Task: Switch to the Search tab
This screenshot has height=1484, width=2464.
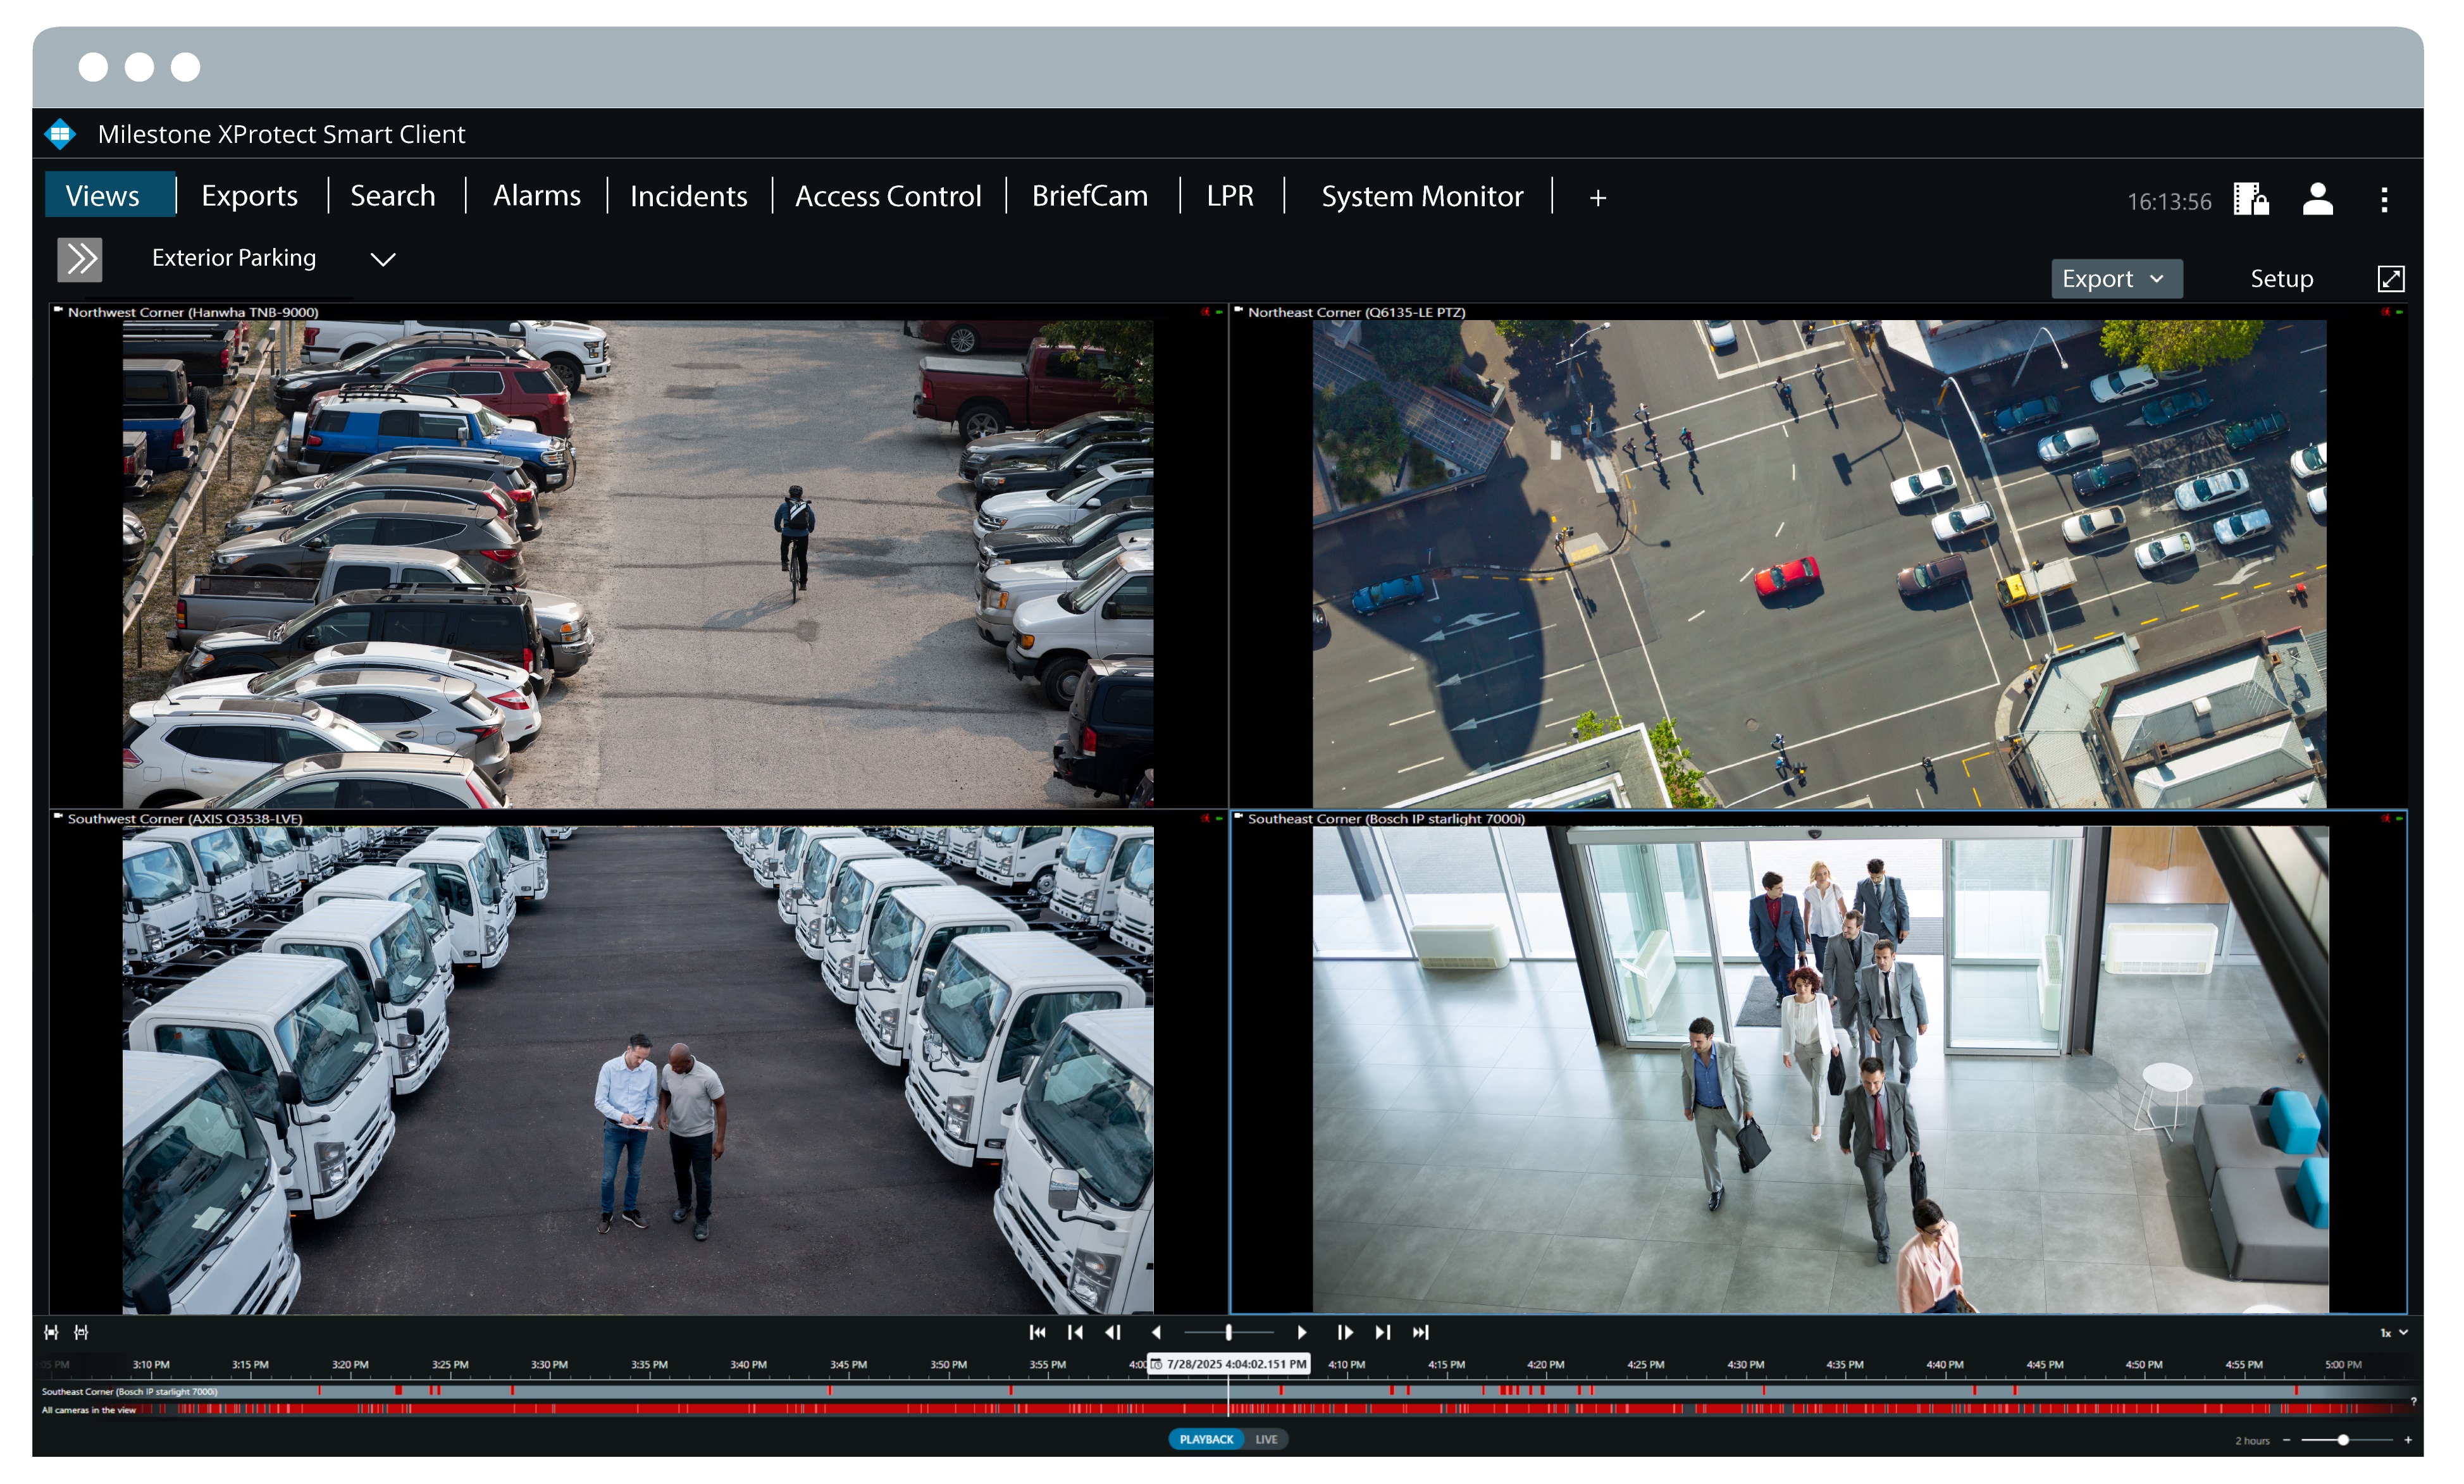Action: point(393,196)
